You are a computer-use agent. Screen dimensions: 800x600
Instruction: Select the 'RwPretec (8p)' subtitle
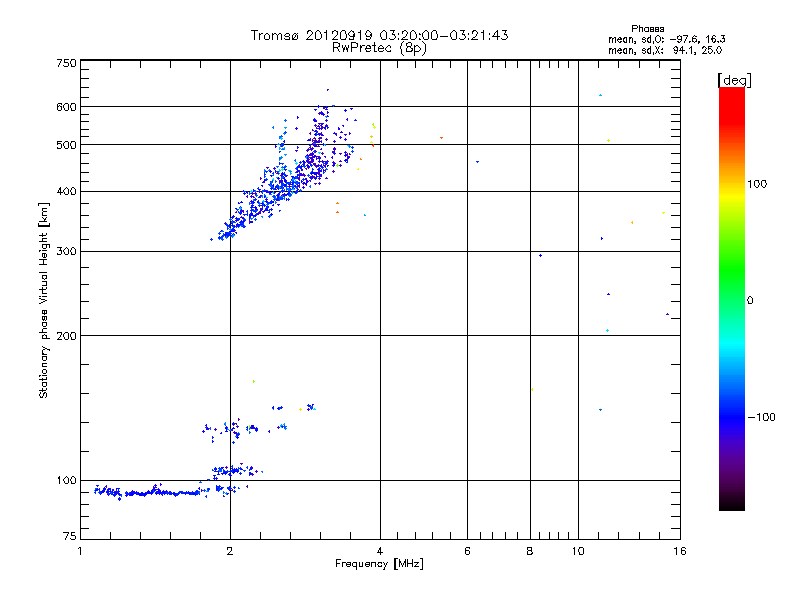coord(379,48)
